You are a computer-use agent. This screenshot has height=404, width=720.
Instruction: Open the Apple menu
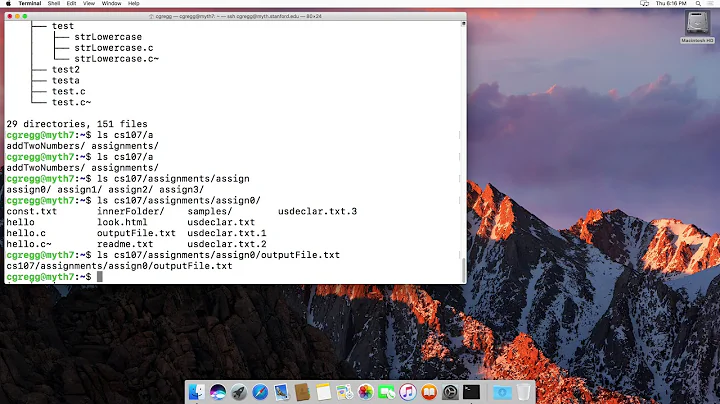tap(9, 5)
